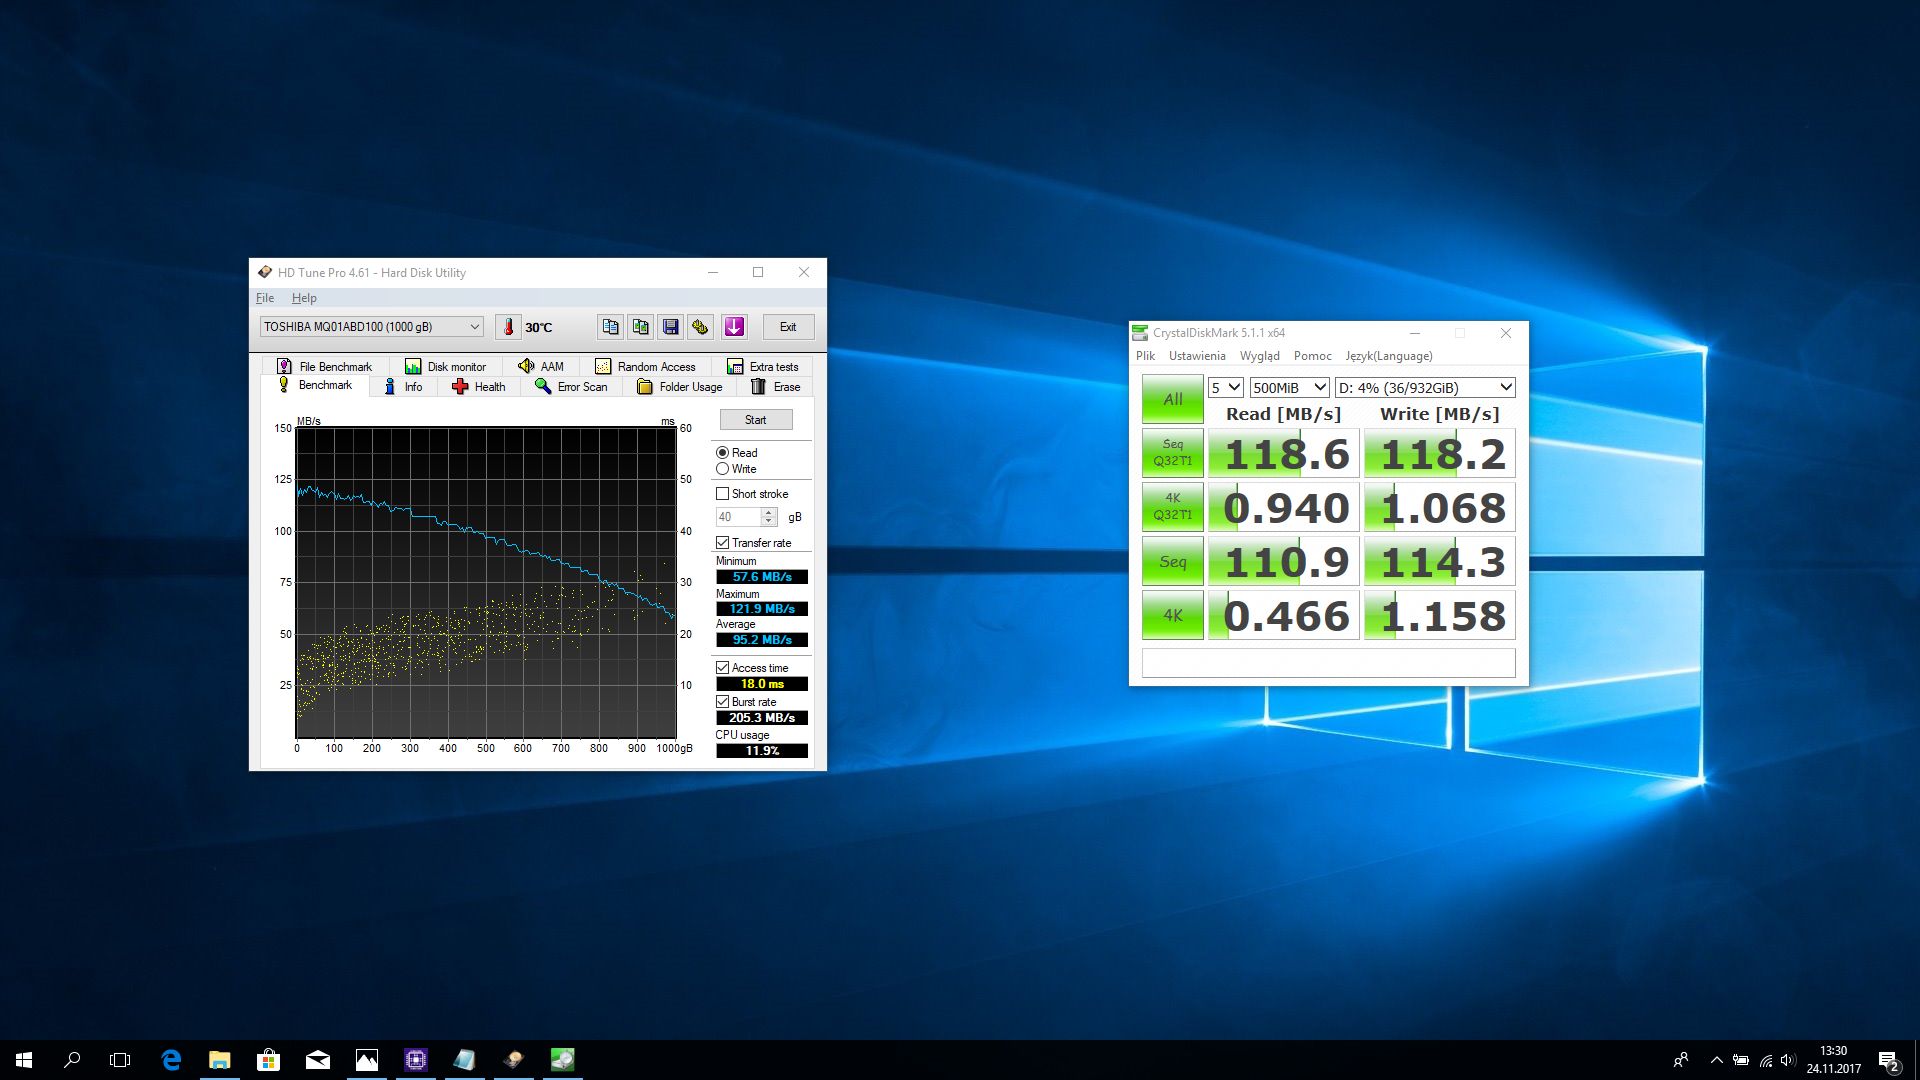Click the thermometer temperature icon
Screen dimensions: 1920x1080
tap(508, 327)
